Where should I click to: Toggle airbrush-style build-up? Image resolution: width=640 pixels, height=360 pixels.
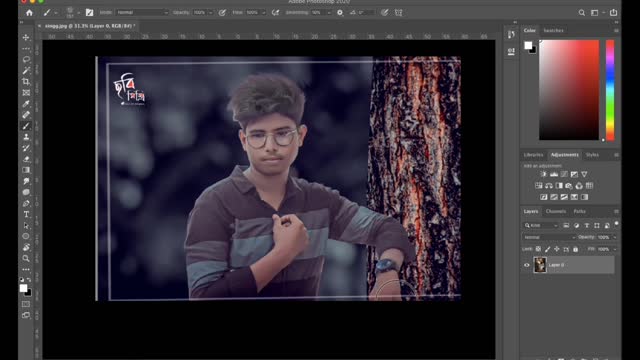pyautogui.click(x=276, y=13)
